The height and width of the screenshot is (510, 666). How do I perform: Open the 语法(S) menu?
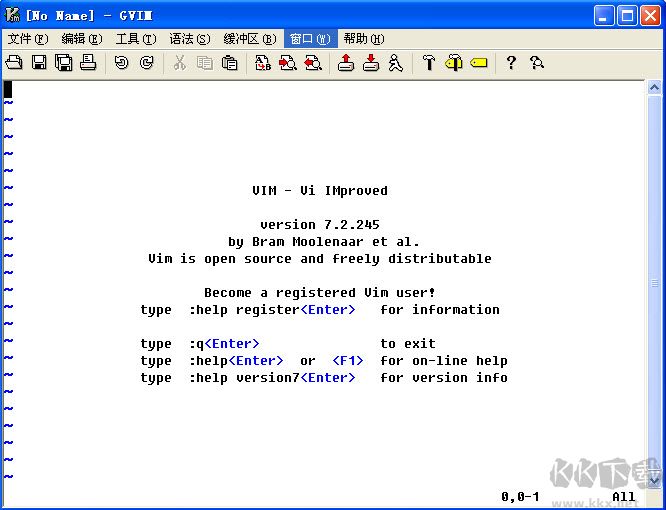coord(189,39)
